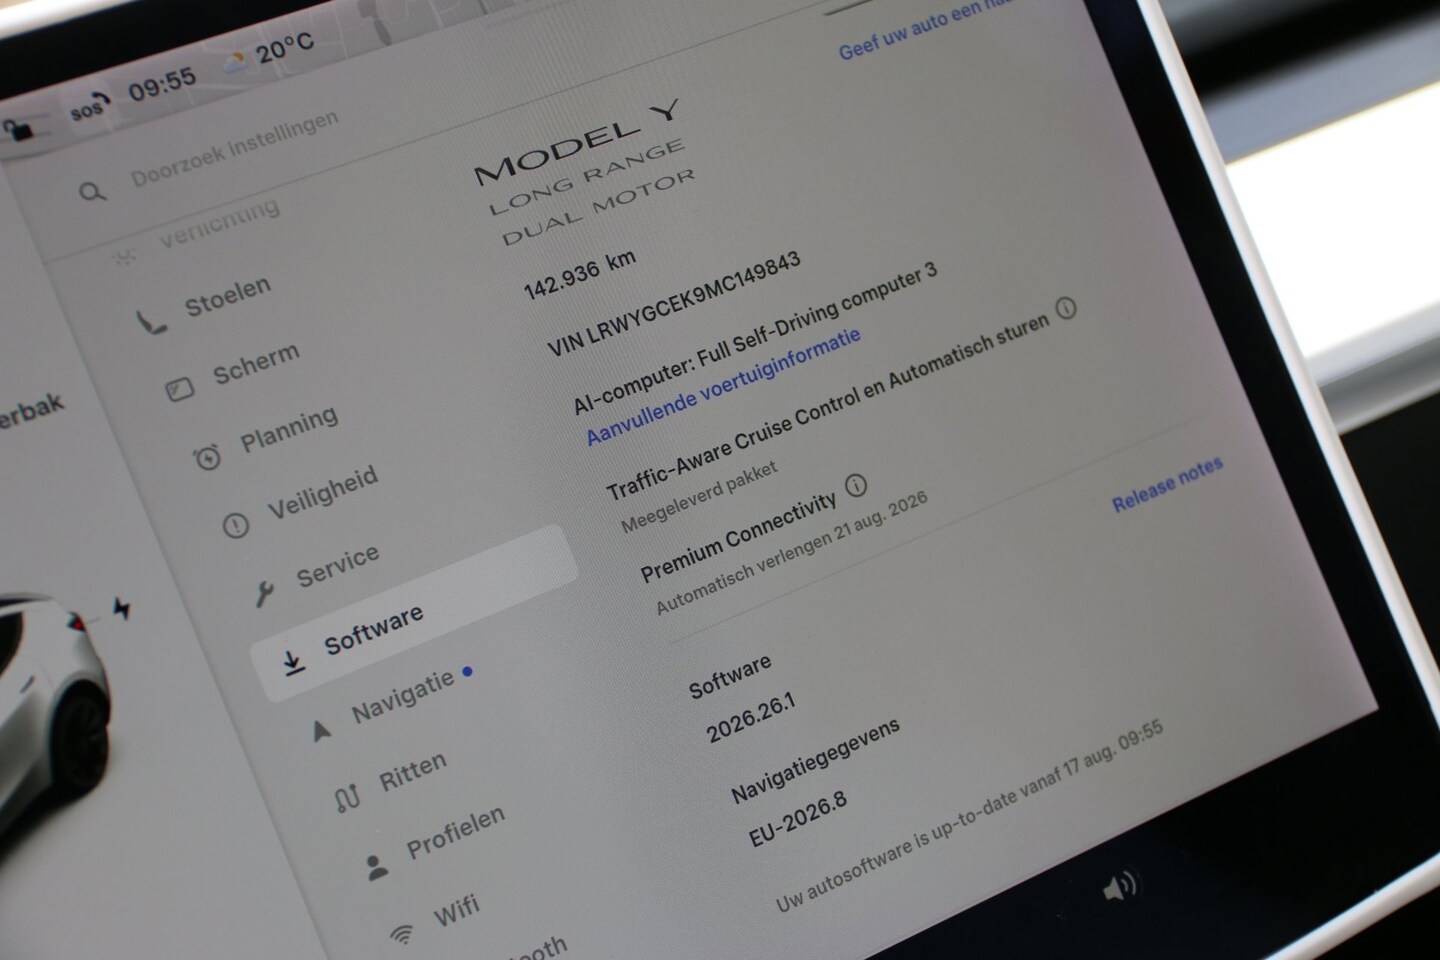
Task: Tap the 'Geef uw auto een naam' link
Action: 927,29
